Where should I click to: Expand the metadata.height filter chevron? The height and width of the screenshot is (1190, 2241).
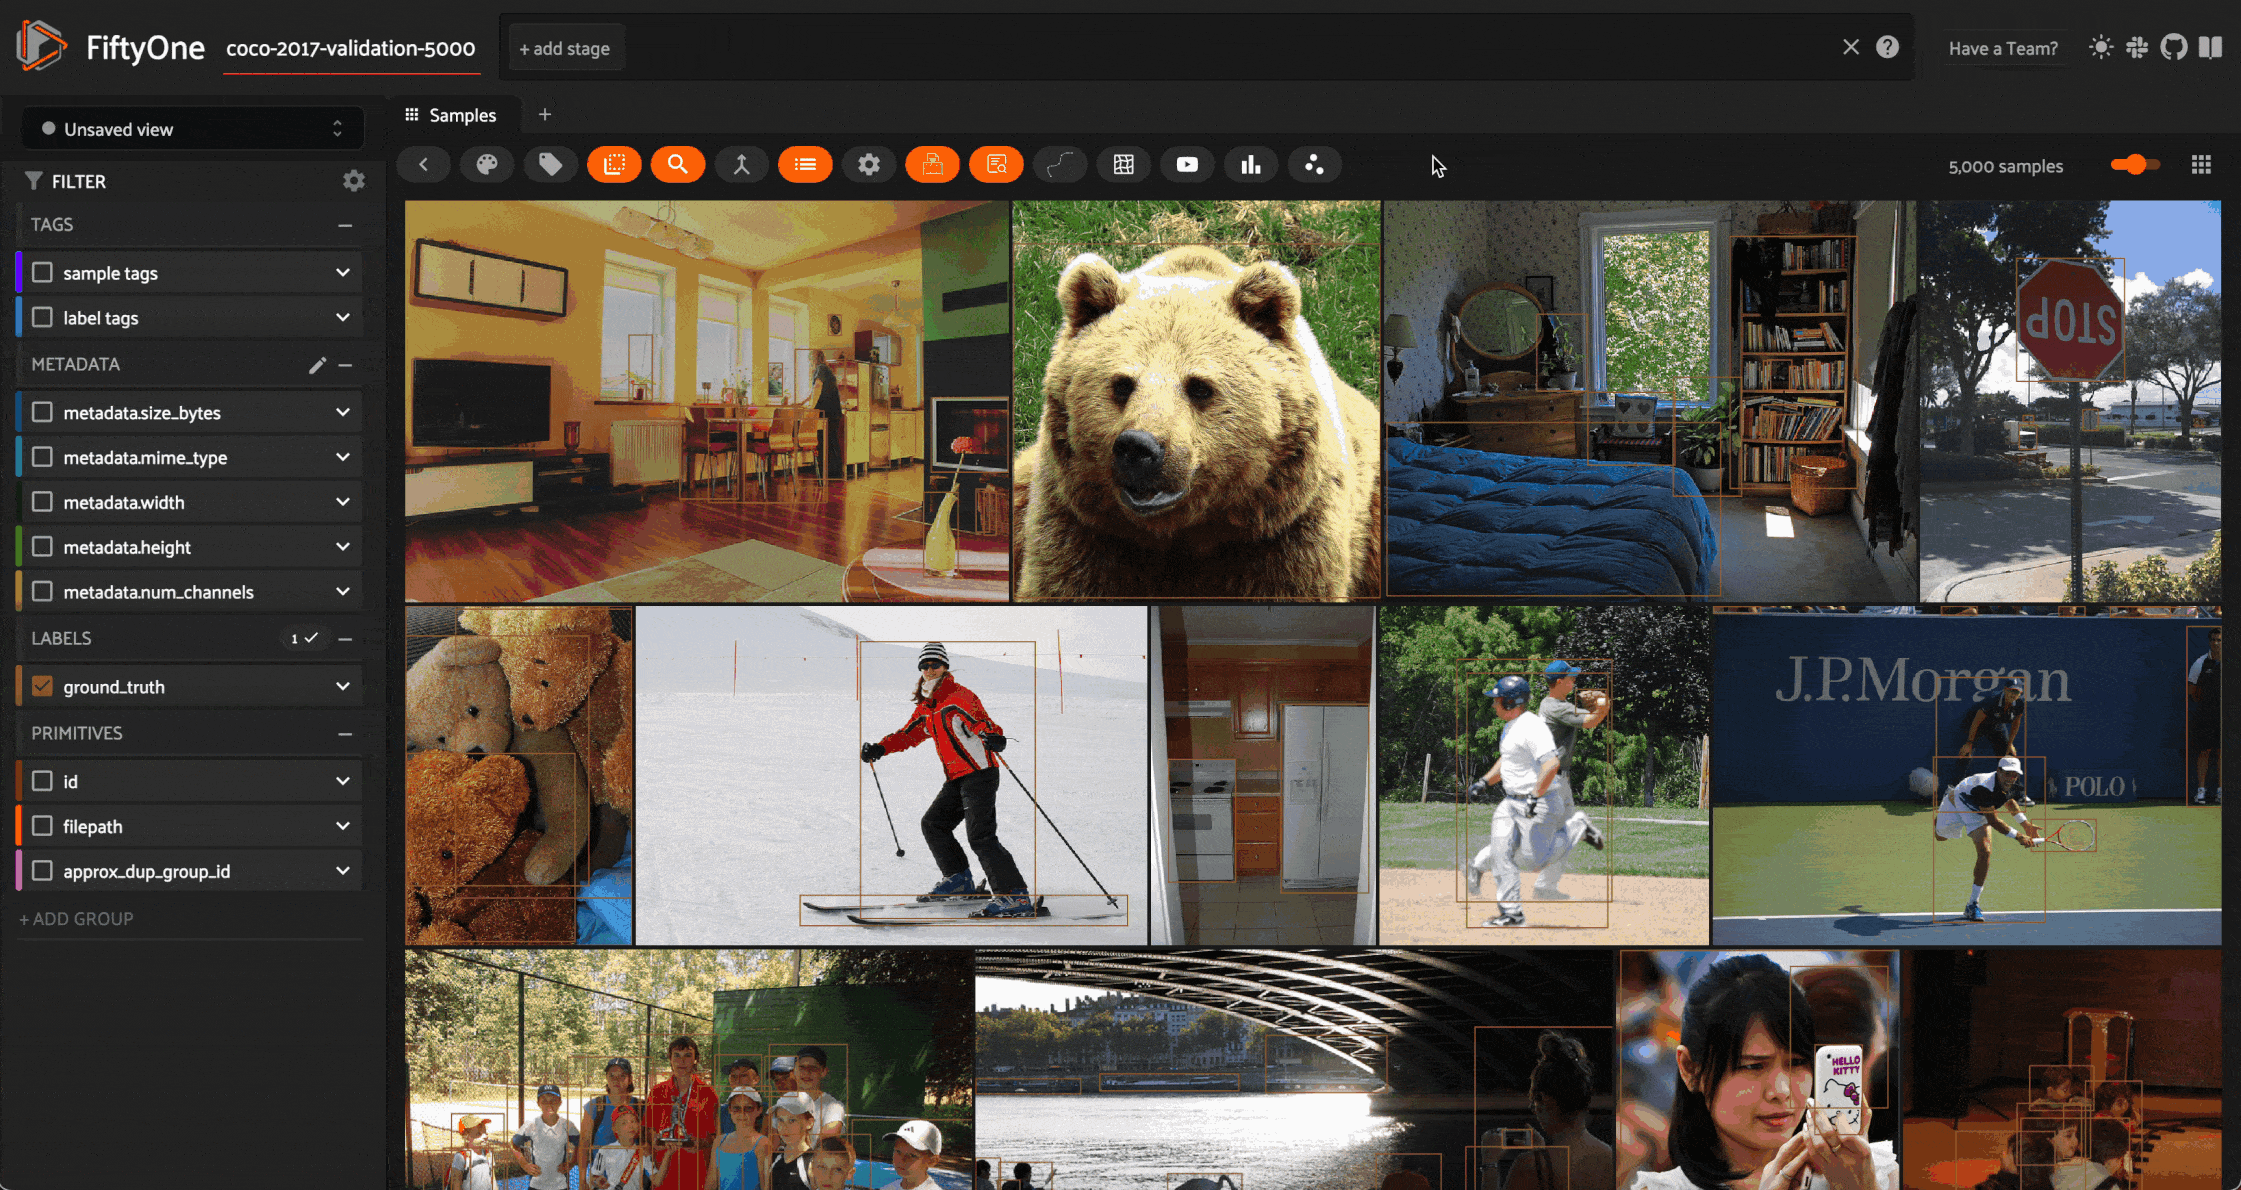click(343, 547)
